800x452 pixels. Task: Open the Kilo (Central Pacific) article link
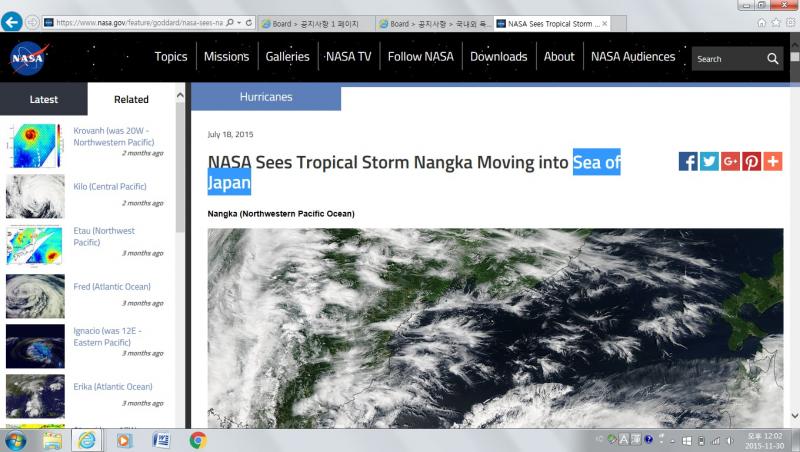click(x=110, y=187)
